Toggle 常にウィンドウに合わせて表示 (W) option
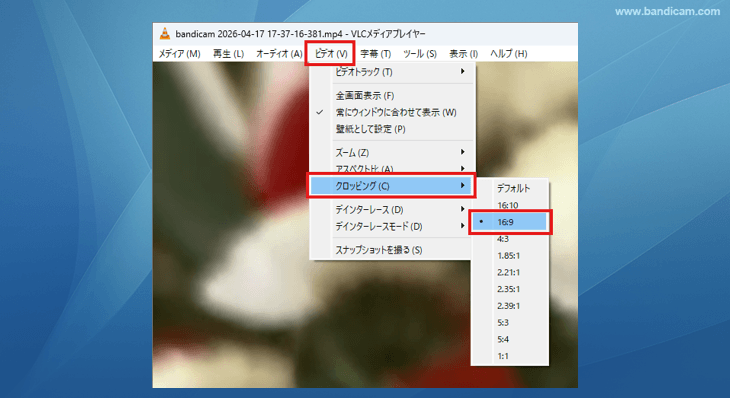 coord(392,112)
